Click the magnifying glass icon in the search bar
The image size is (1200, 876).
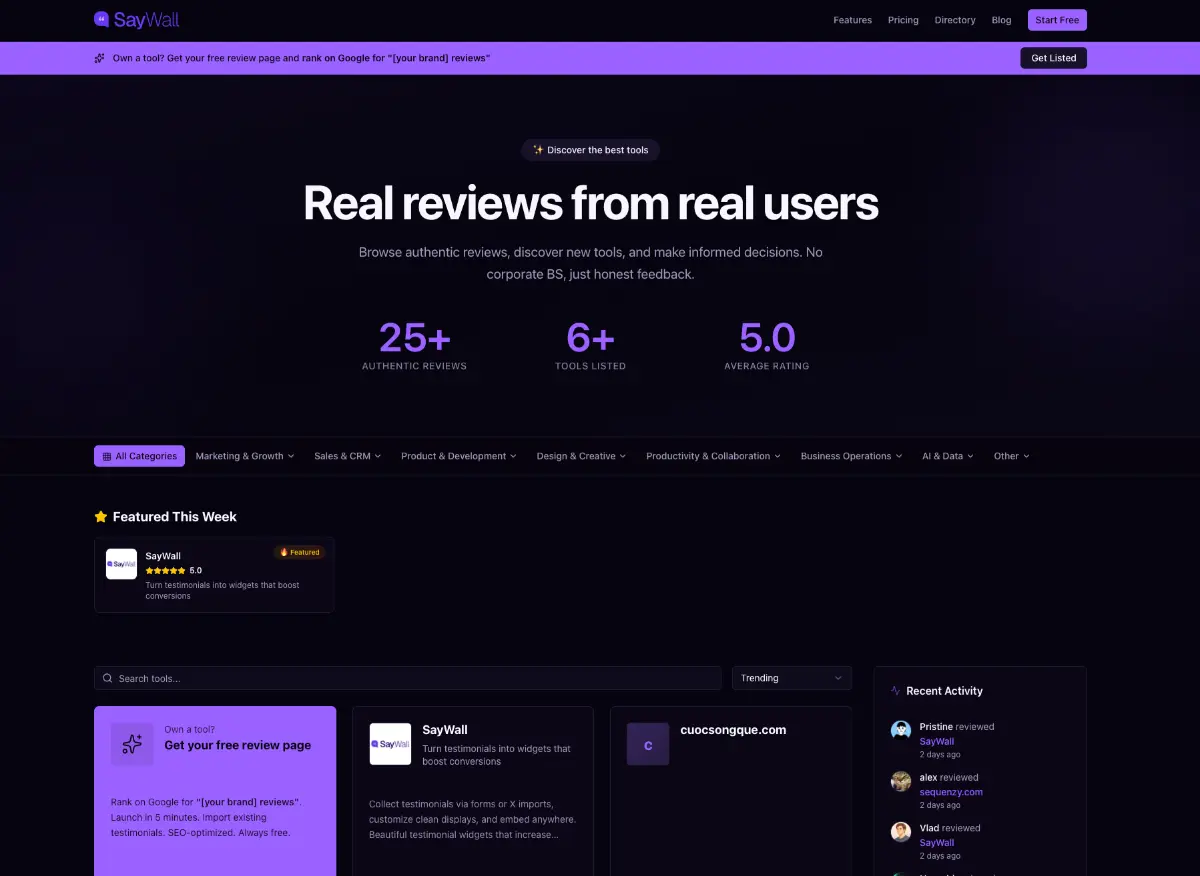coord(107,677)
